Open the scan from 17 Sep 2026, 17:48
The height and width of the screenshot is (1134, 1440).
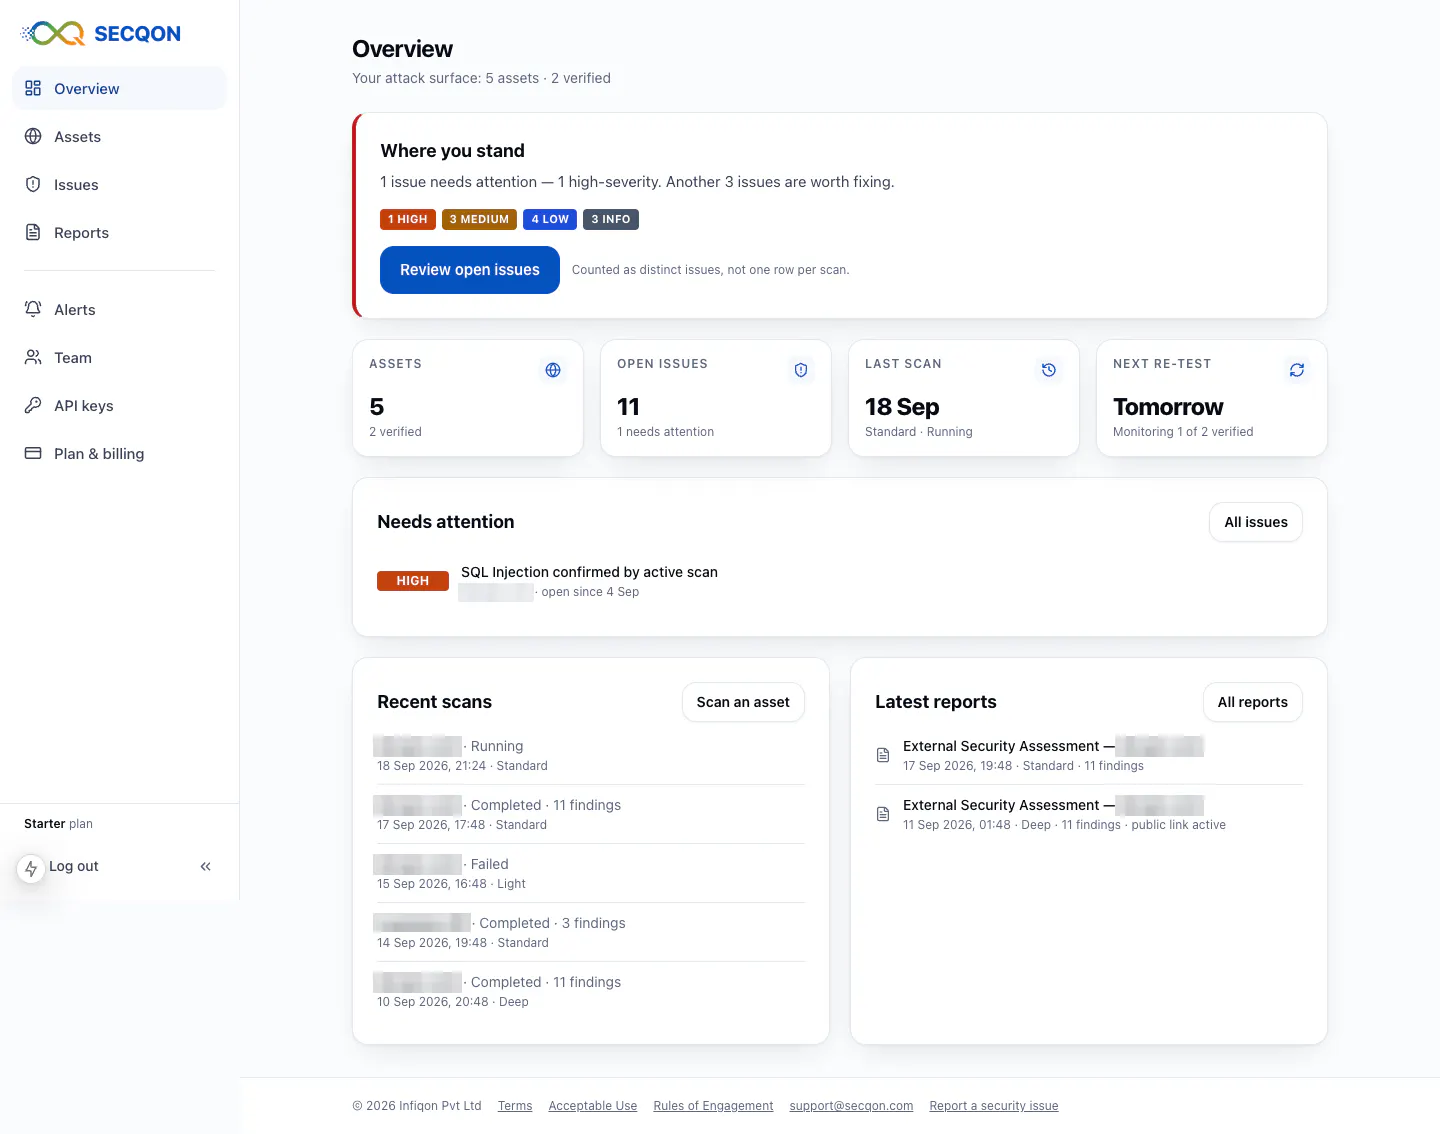click(591, 814)
